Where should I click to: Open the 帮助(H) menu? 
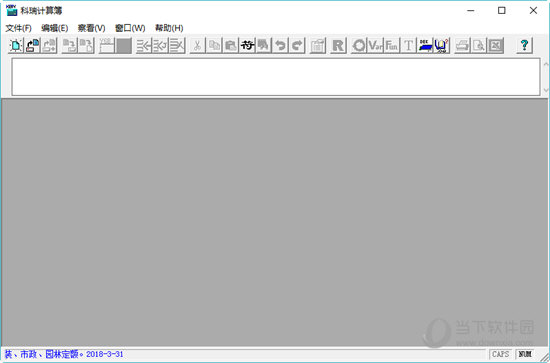click(169, 28)
